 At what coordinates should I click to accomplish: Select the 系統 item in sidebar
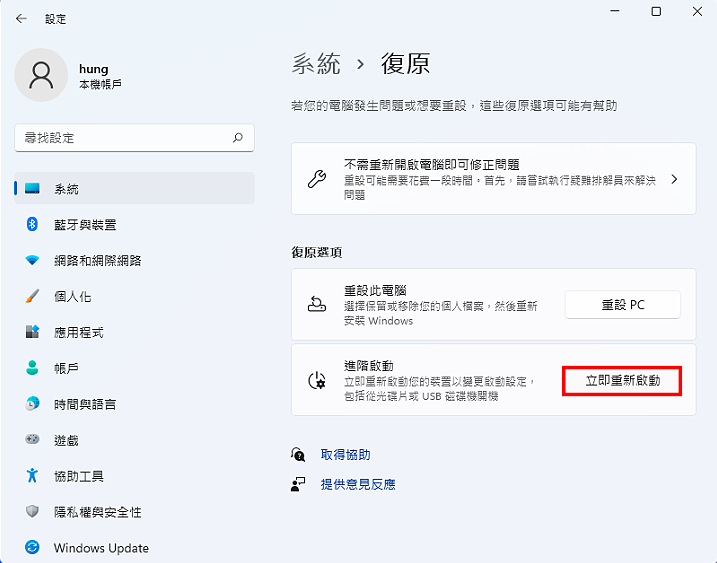pyautogui.click(x=134, y=188)
